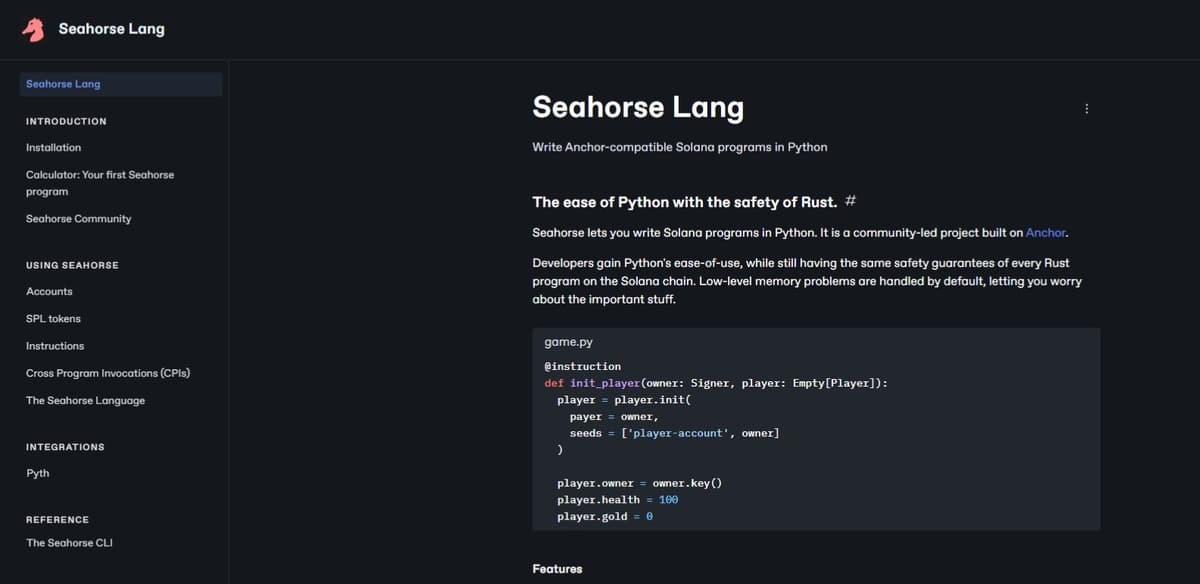Click the @instruction decorator line

point(582,366)
